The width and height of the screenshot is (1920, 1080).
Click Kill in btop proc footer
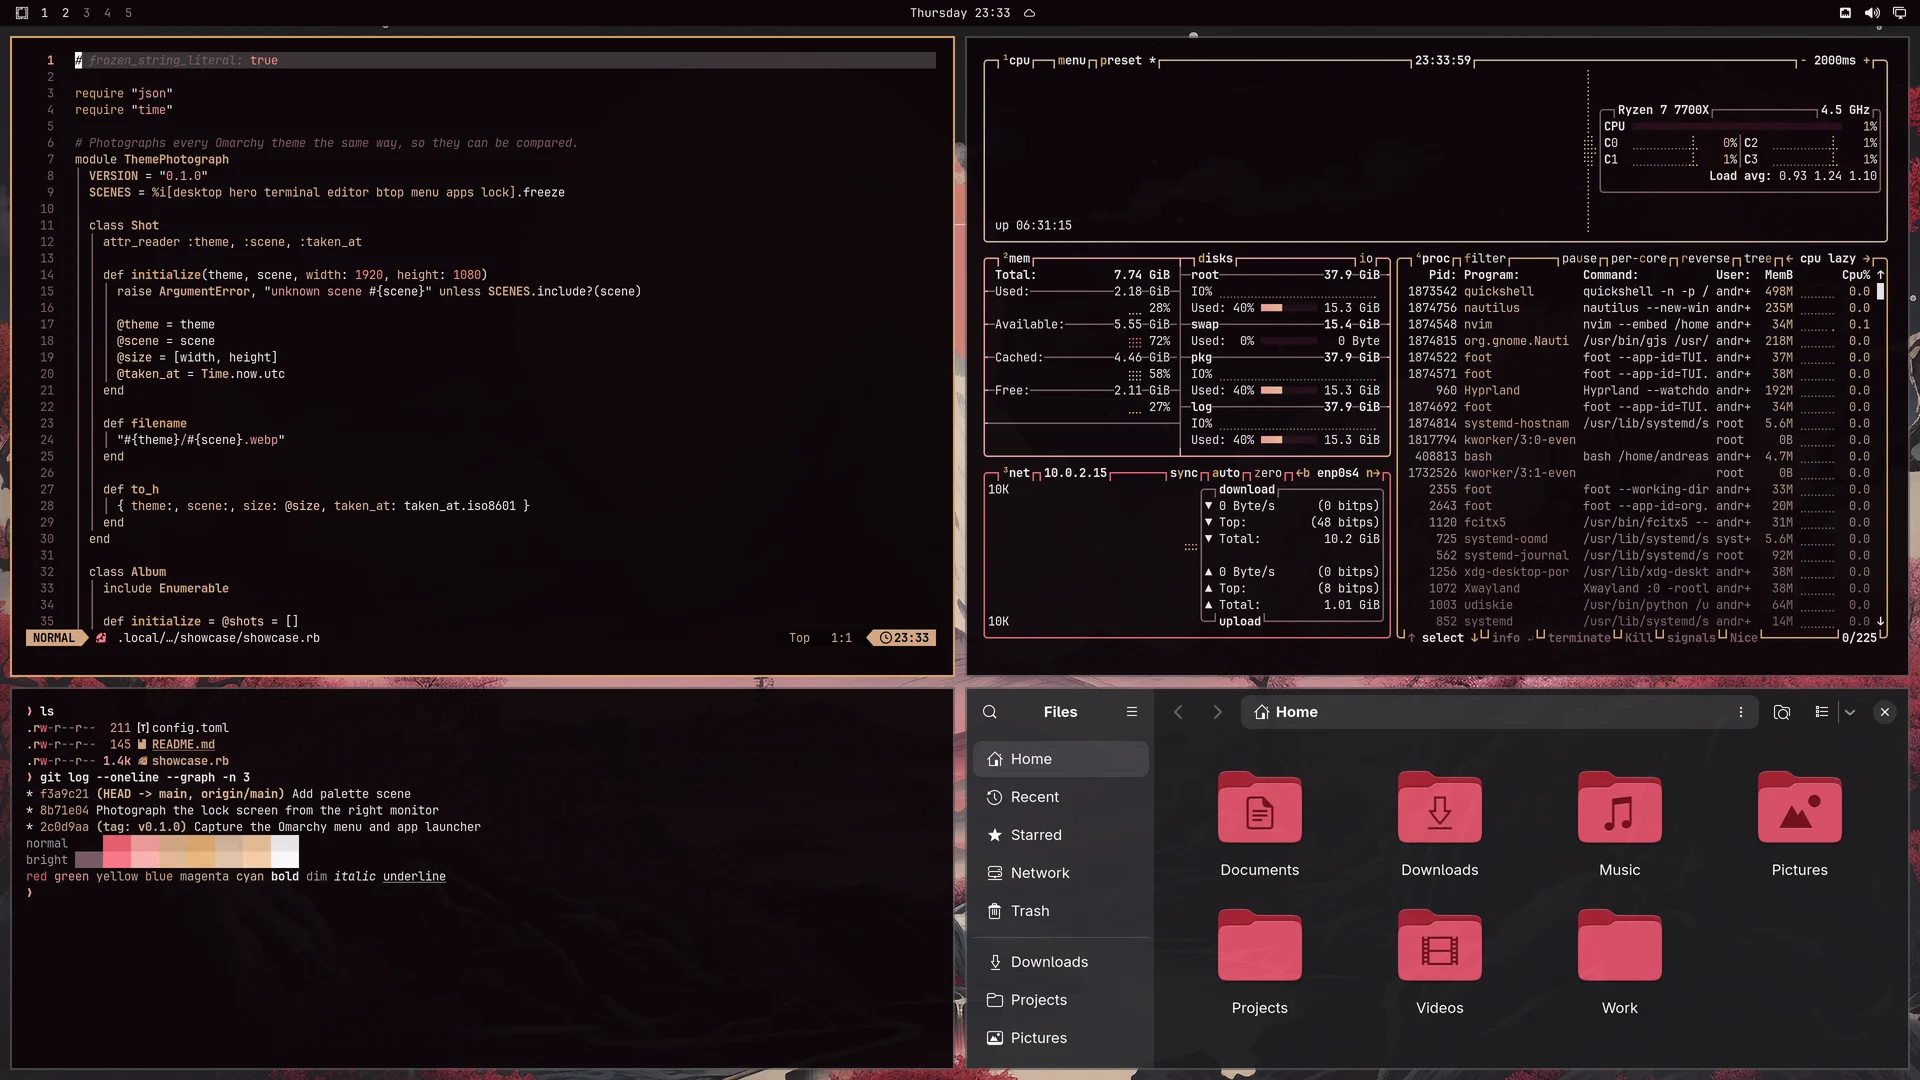click(1639, 638)
